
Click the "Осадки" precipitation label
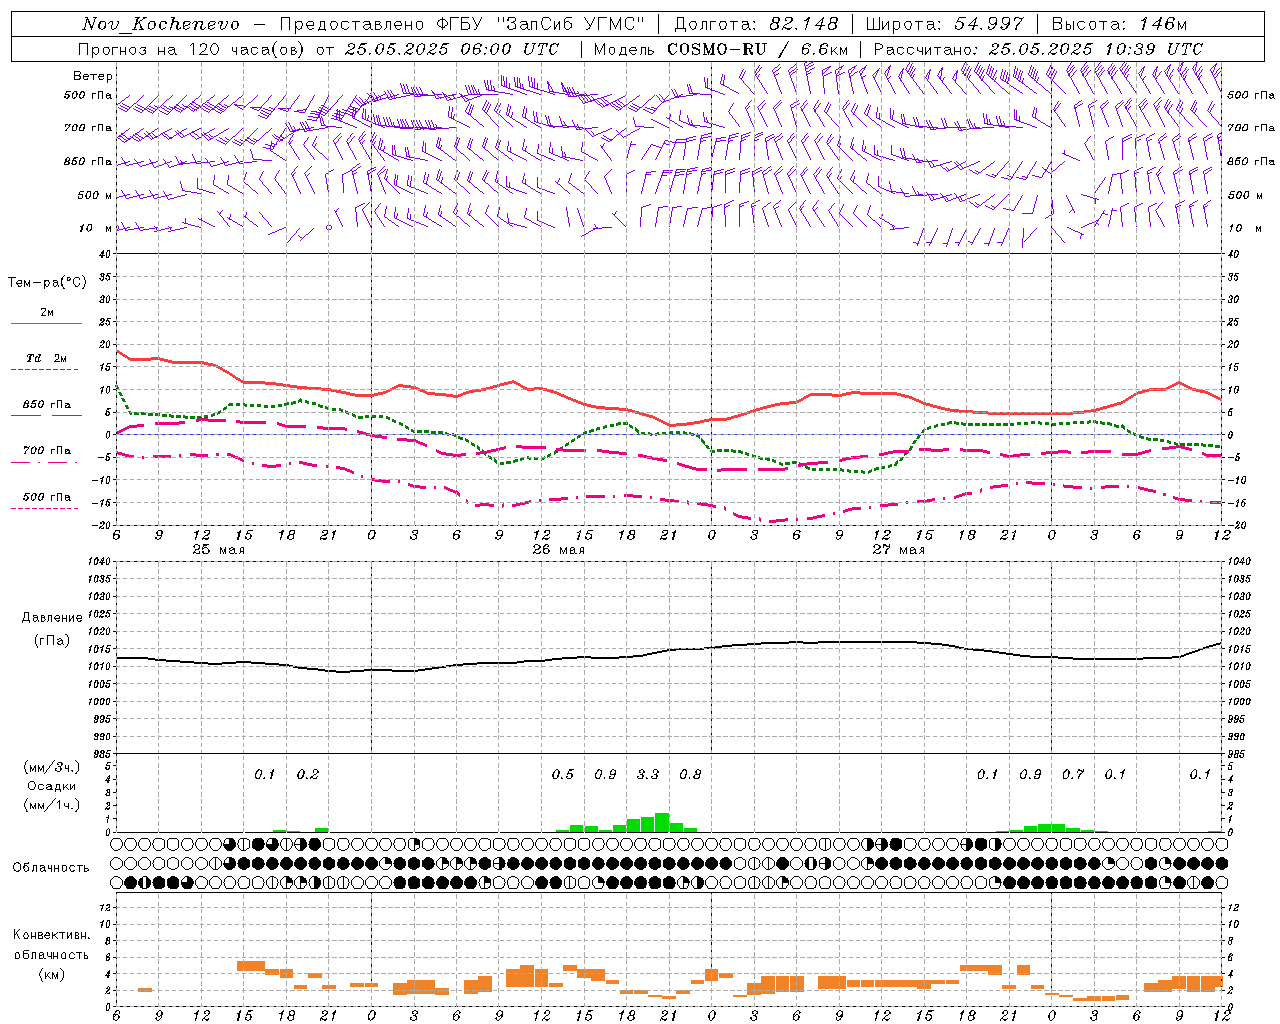[52, 786]
